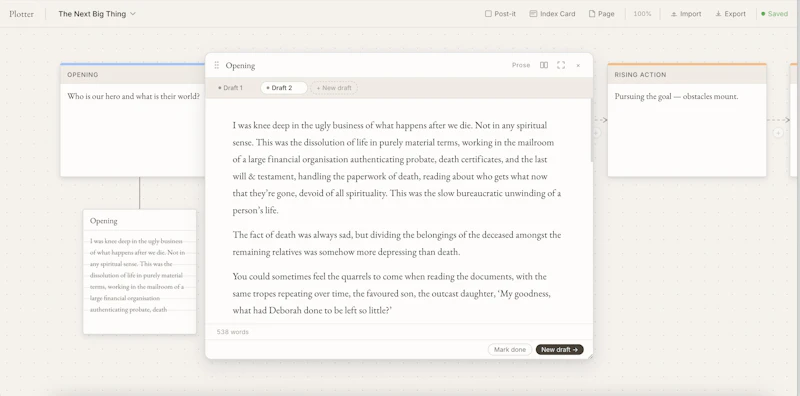
Task: Open the Opening Post-it note on canvas
Action: 140,272
